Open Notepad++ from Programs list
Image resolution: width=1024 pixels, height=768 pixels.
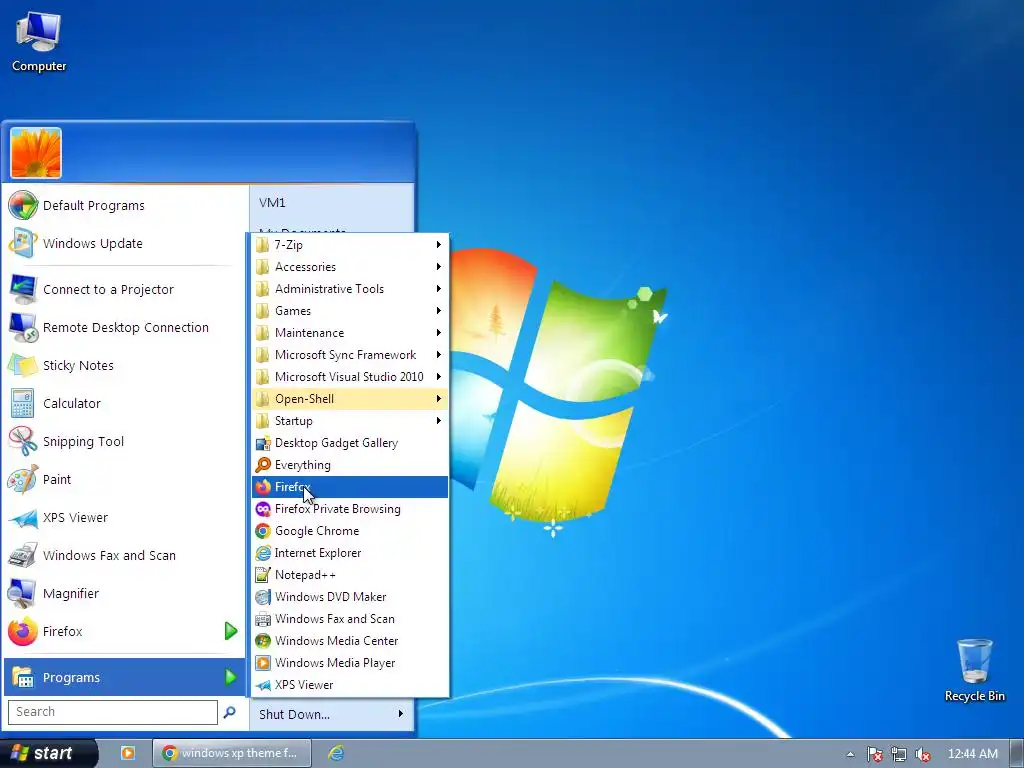point(350,575)
